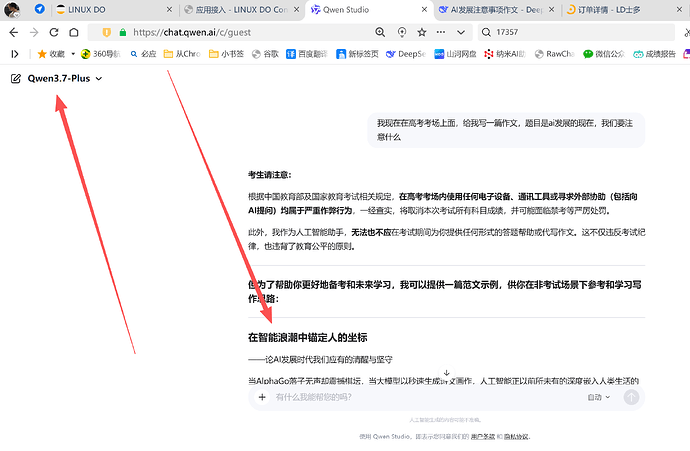
Task: Open the 用户条款 link
Action: pos(483,437)
